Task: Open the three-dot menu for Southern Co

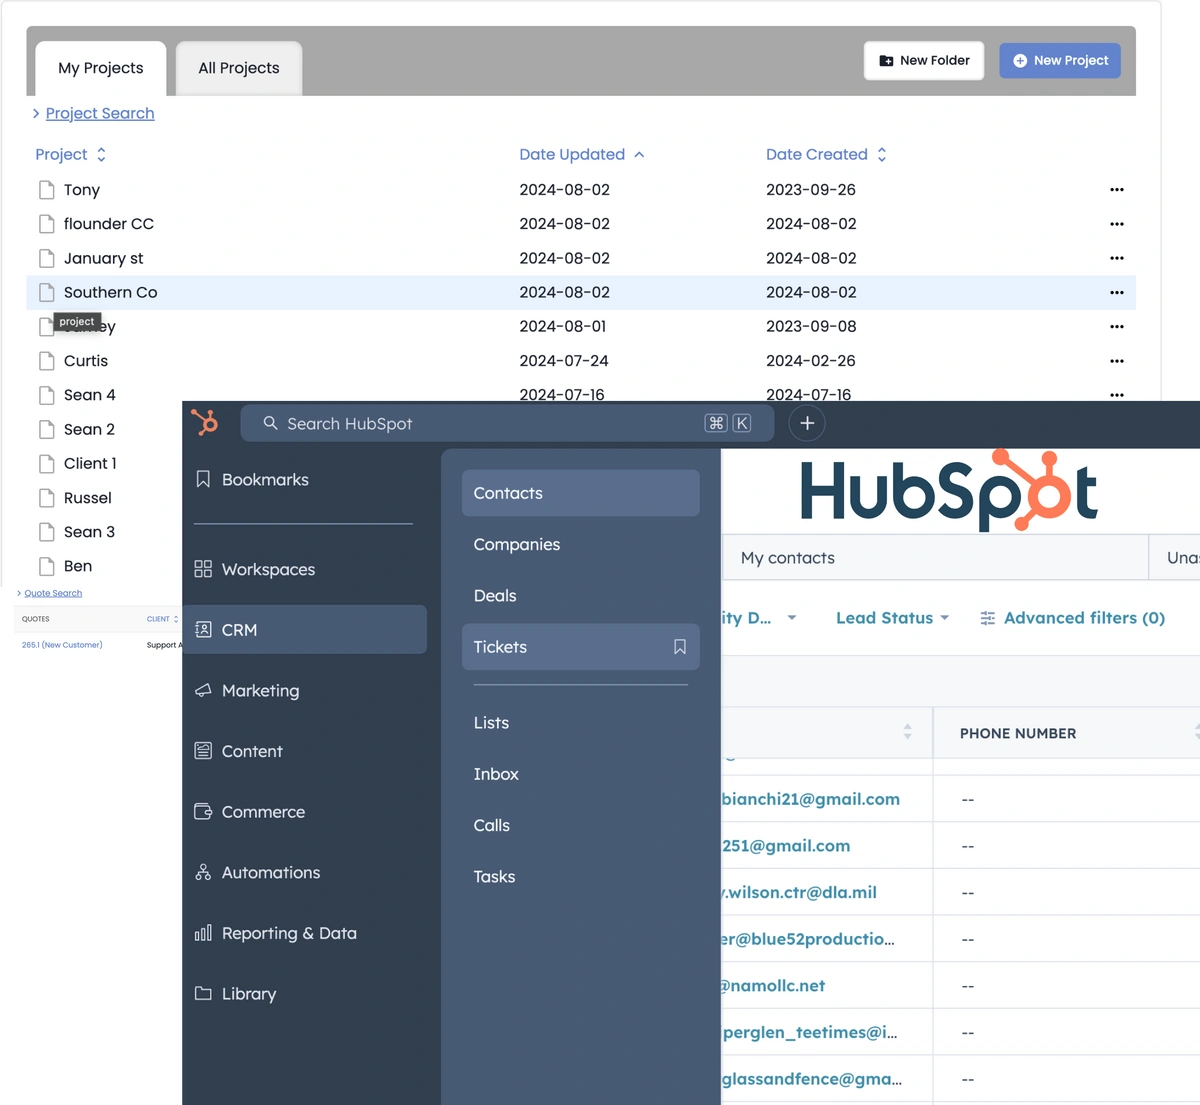Action: 1117,292
